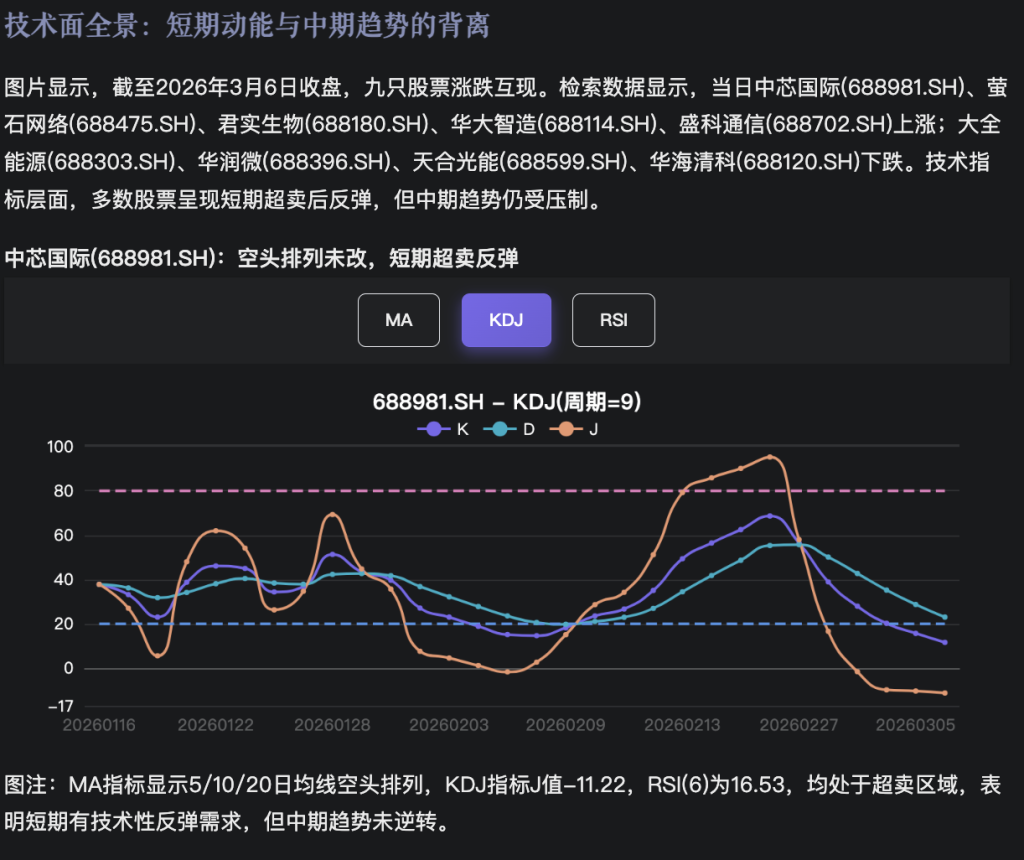Hide the teal D series via legend
Image resolution: width=1024 pixels, height=860 pixels.
513,429
